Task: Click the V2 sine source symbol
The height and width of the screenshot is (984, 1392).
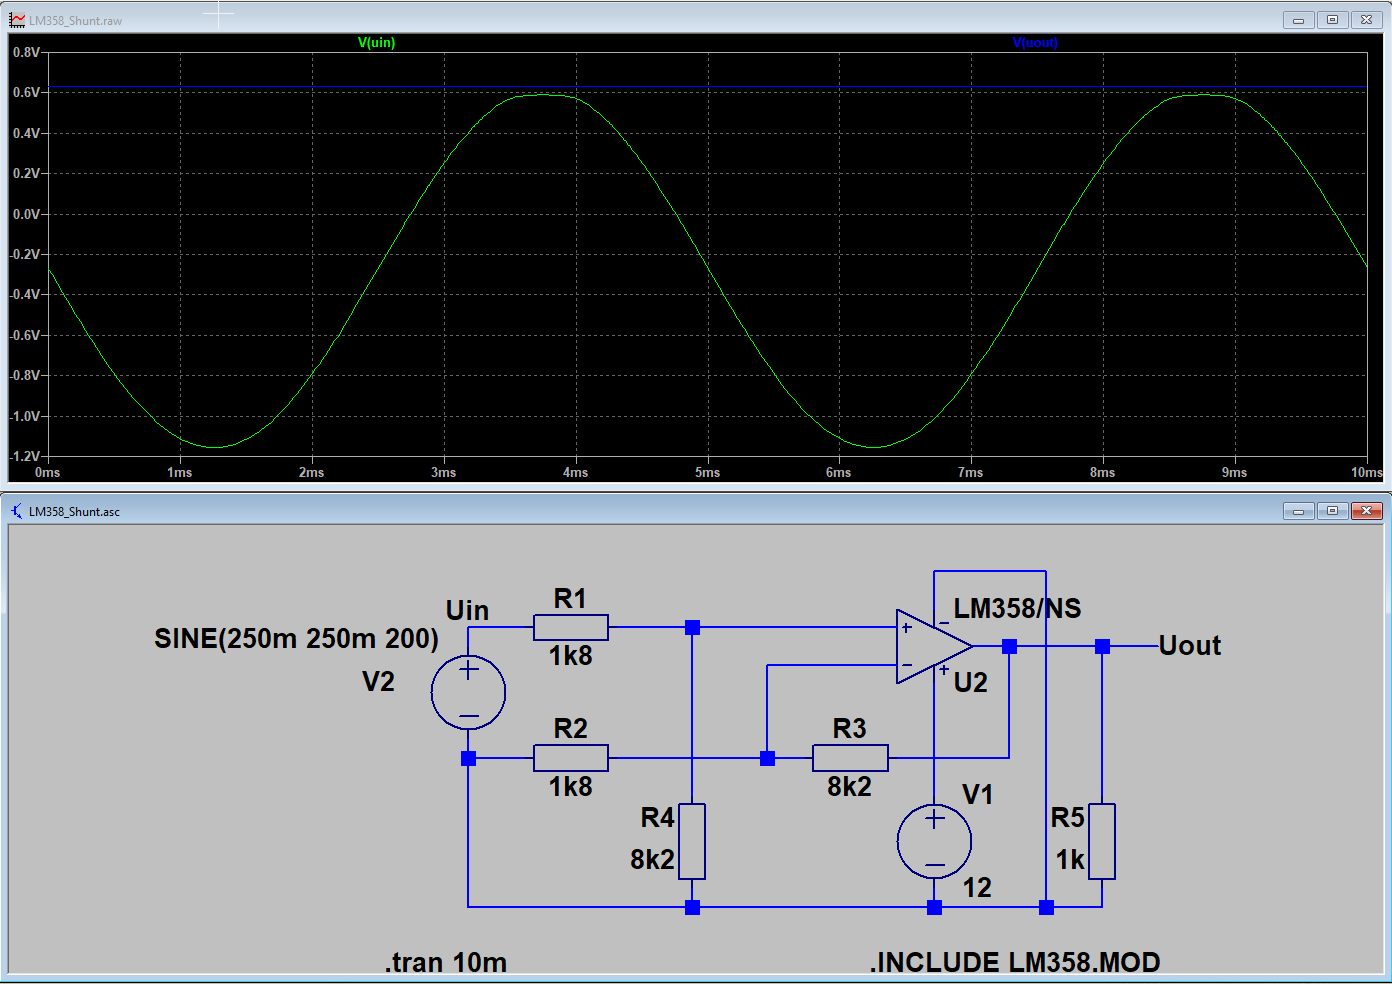Action: (x=468, y=692)
